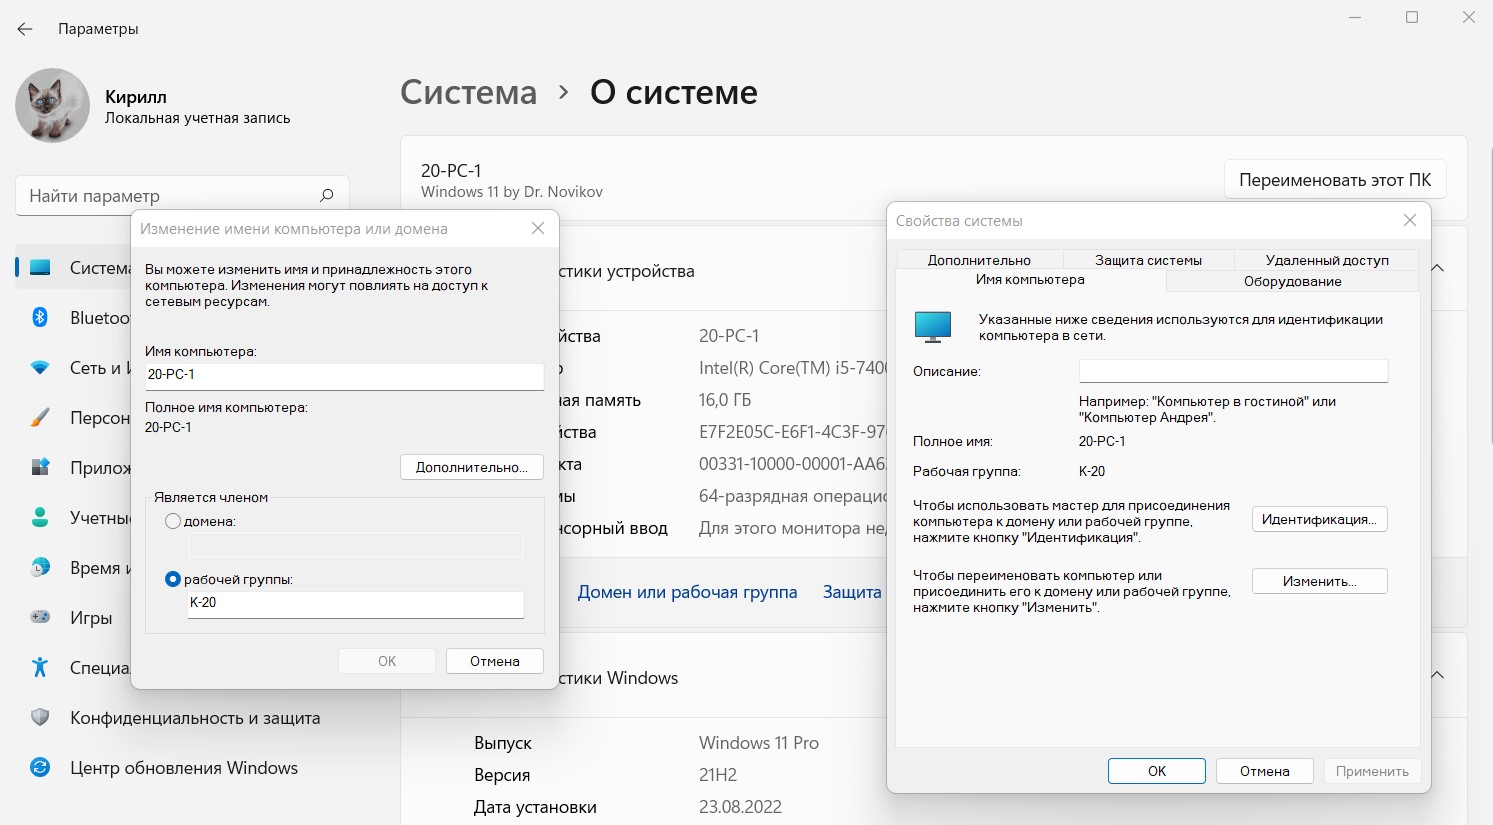Open Специальные возможности accessibility icon
The image size is (1493, 825).
40,667
